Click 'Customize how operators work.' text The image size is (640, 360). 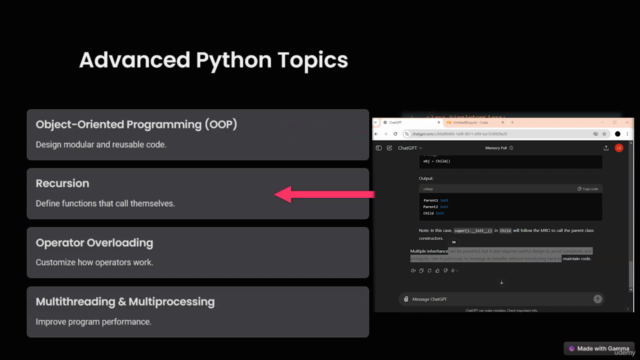pos(94,262)
